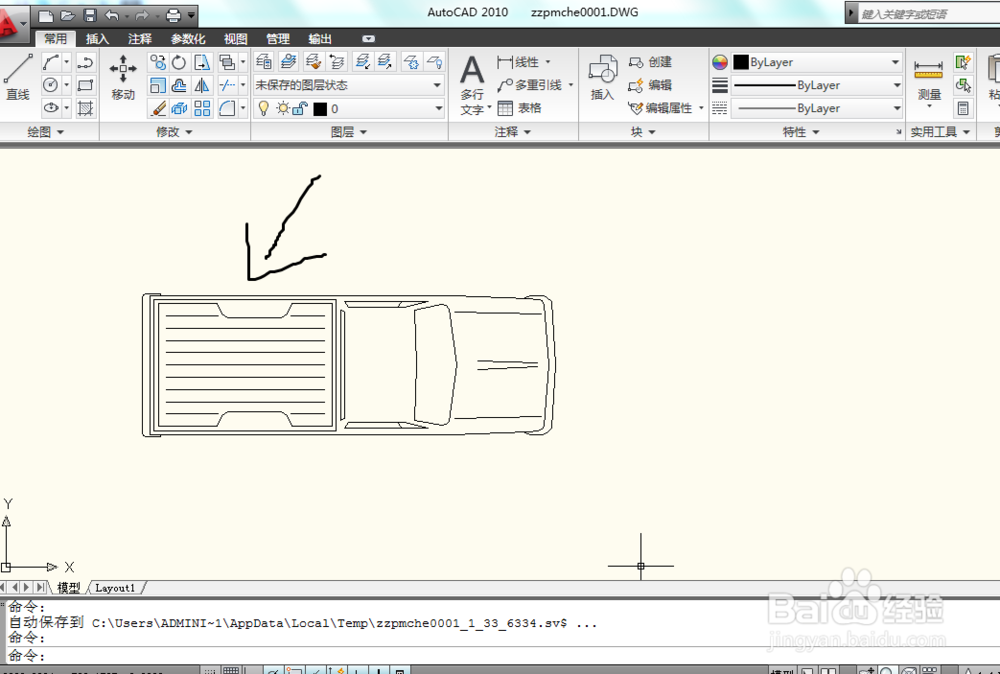The image size is (1000, 674).
Task: Click the keyword search input field
Action: point(928,13)
